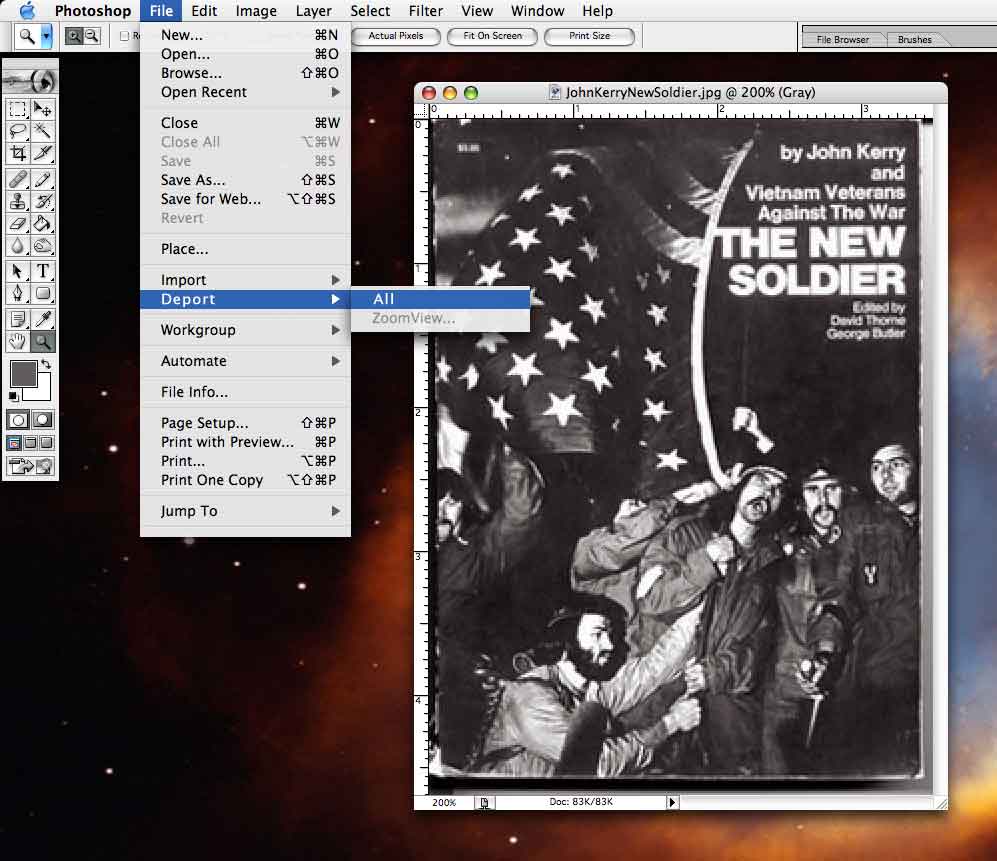Select the History Brush tool
The width and height of the screenshot is (997, 861).
click(43, 202)
